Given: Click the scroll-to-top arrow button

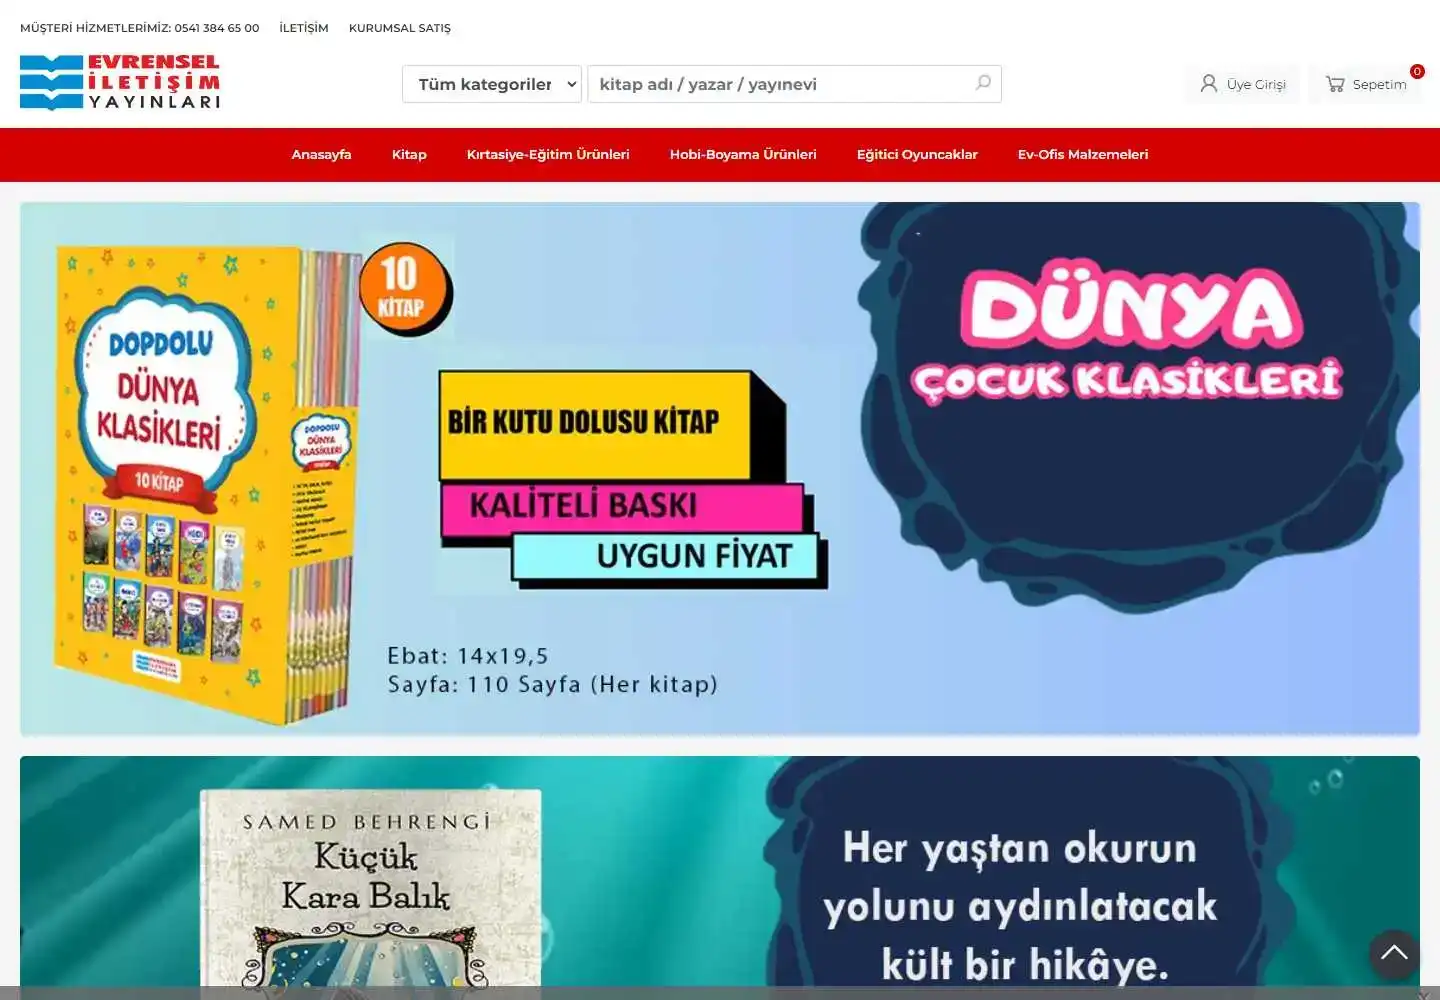Looking at the screenshot, I should 1394,954.
